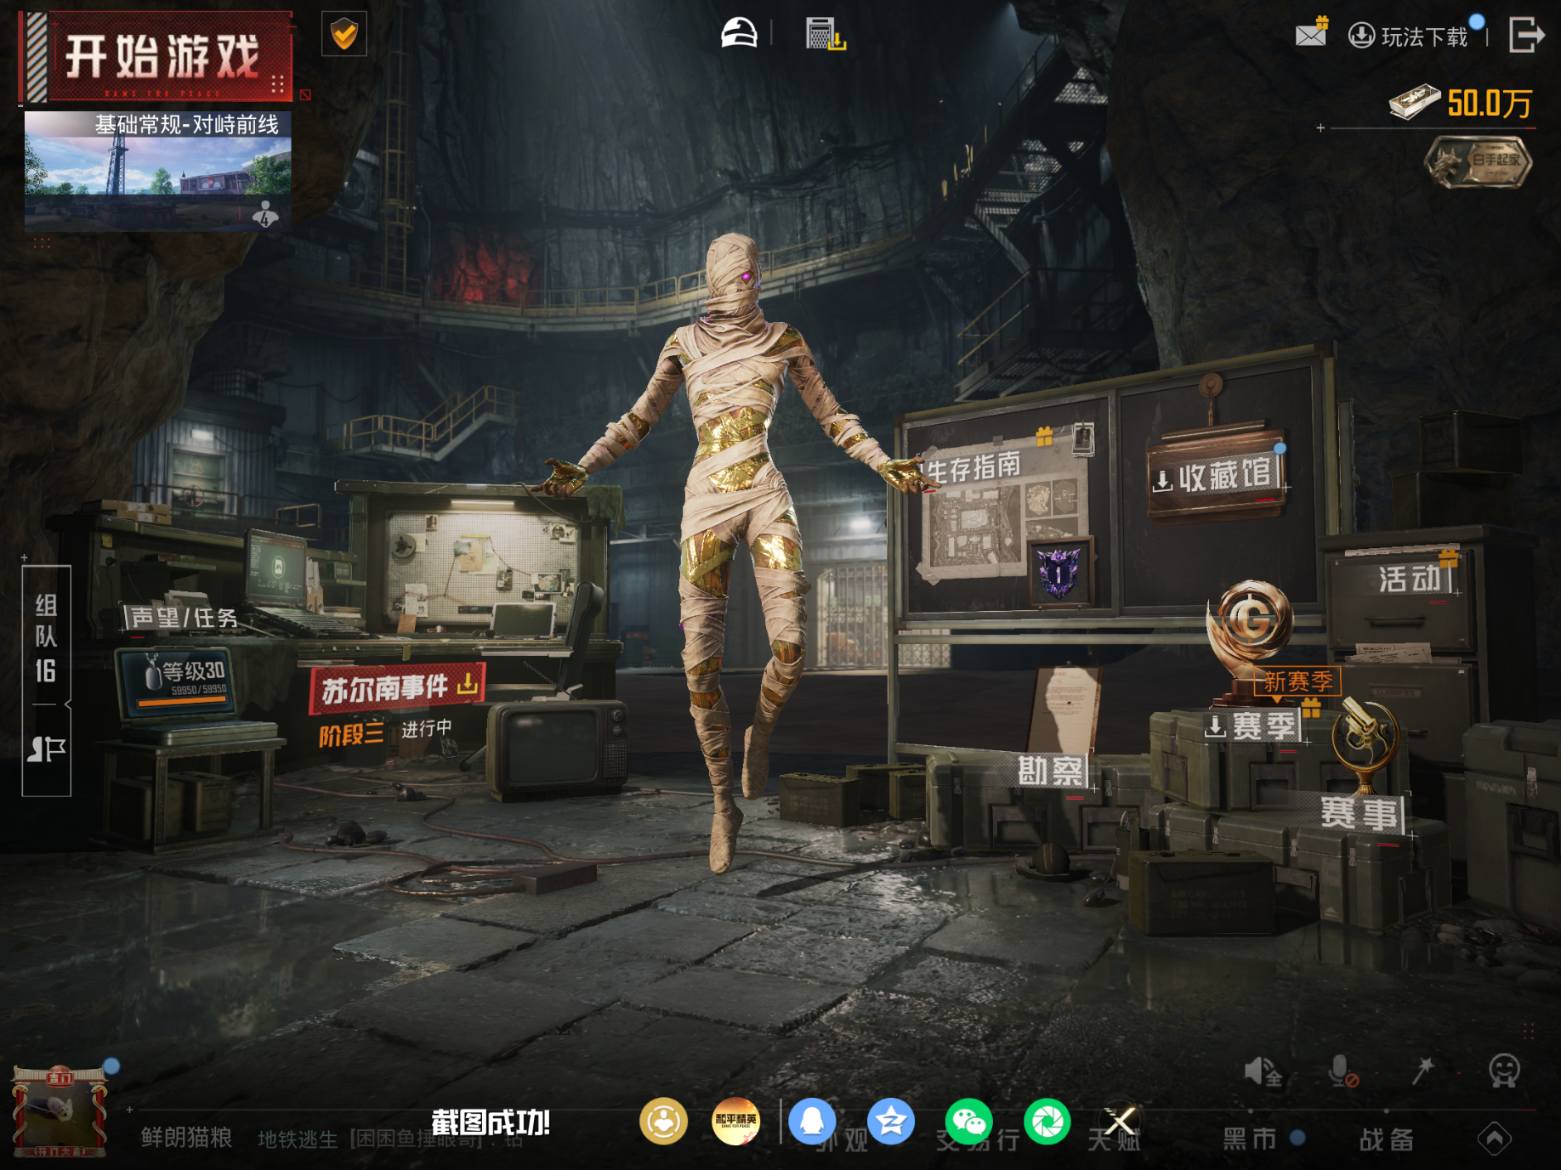
Task: Open the 赛季 season crate
Action: (1251, 727)
